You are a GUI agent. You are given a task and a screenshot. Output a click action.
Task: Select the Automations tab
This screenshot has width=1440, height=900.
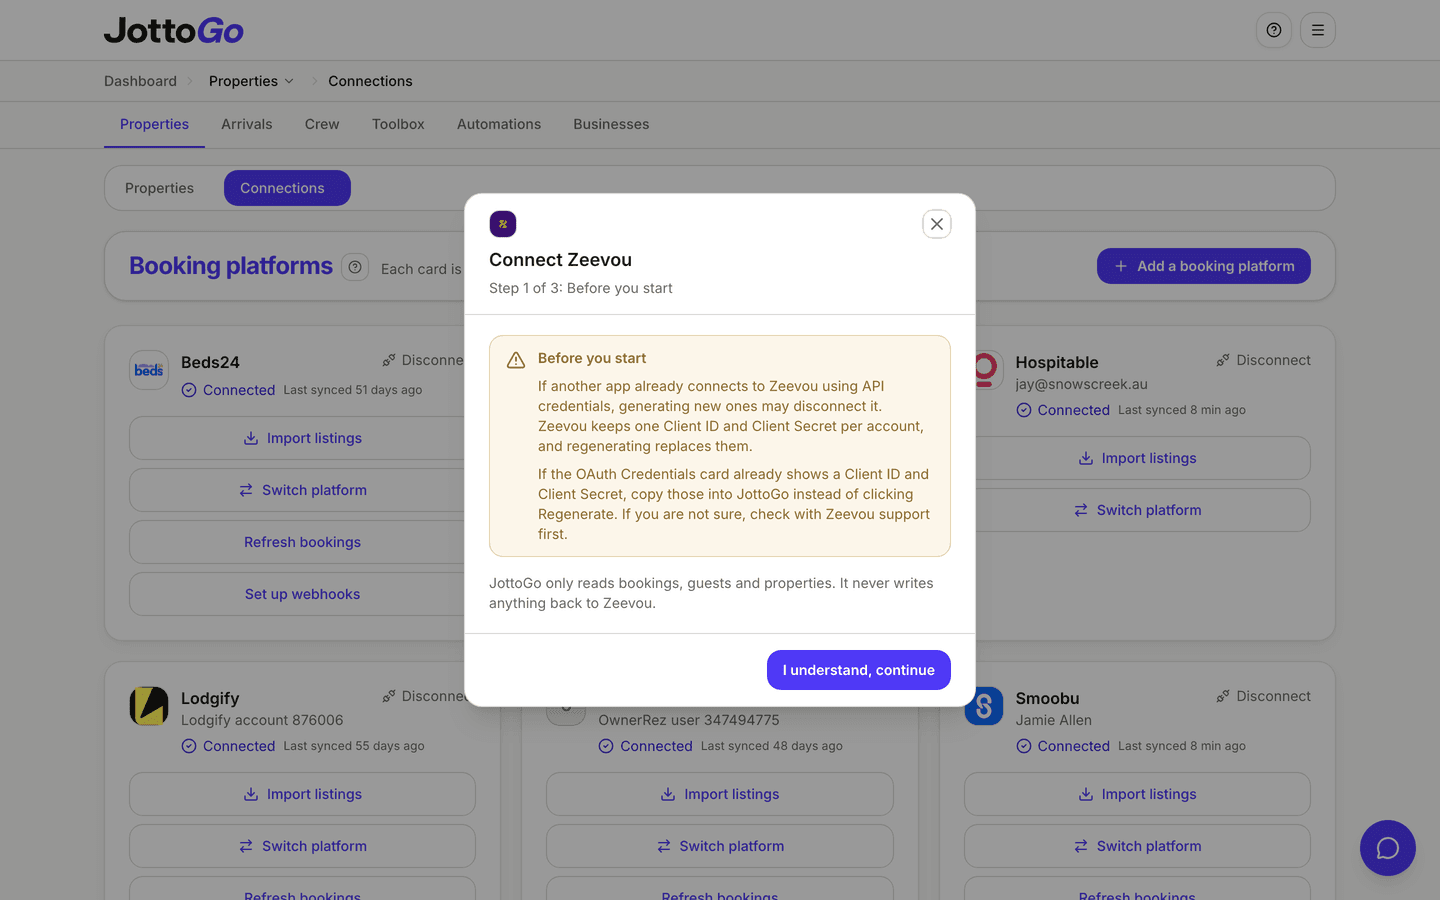tap(499, 124)
